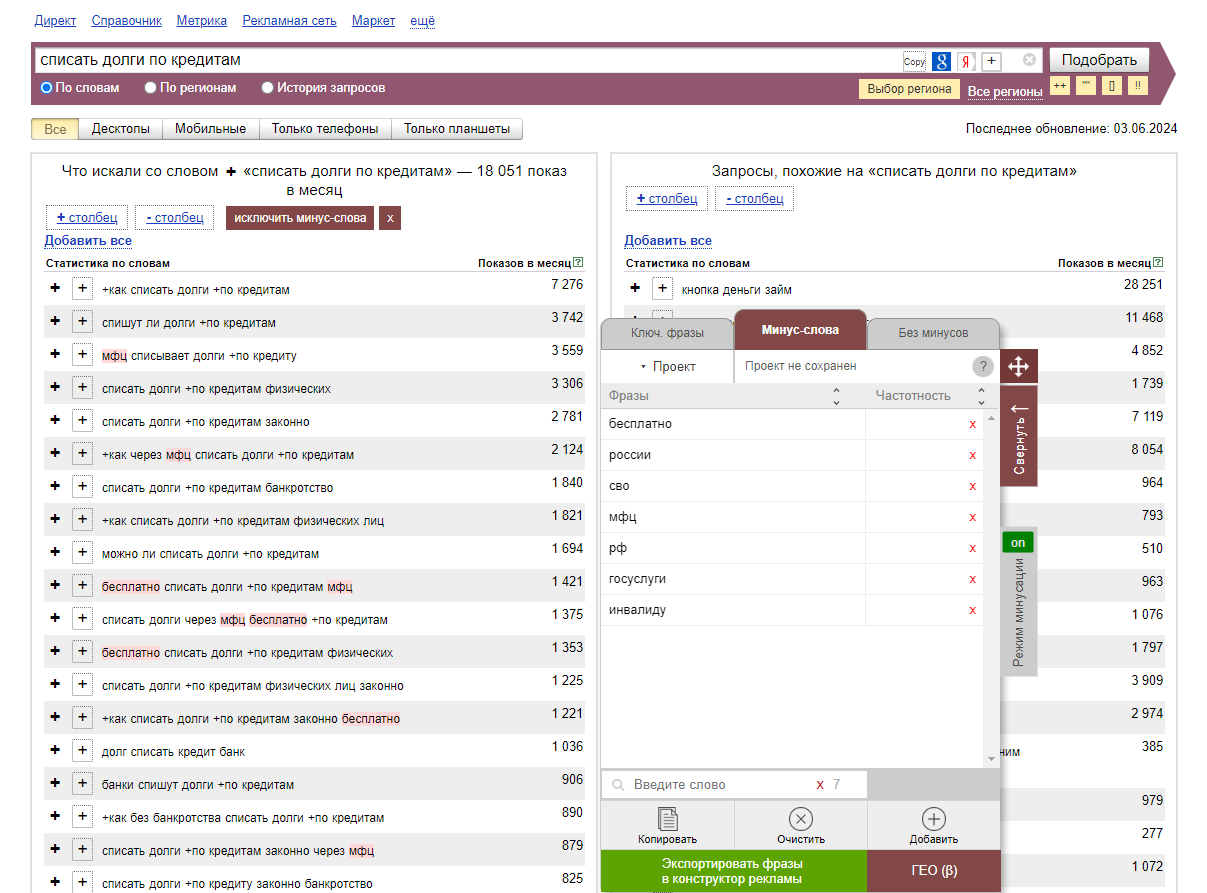Select 'Только планшеты' device tab
This screenshot has height=893, width=1207.
pos(457,129)
